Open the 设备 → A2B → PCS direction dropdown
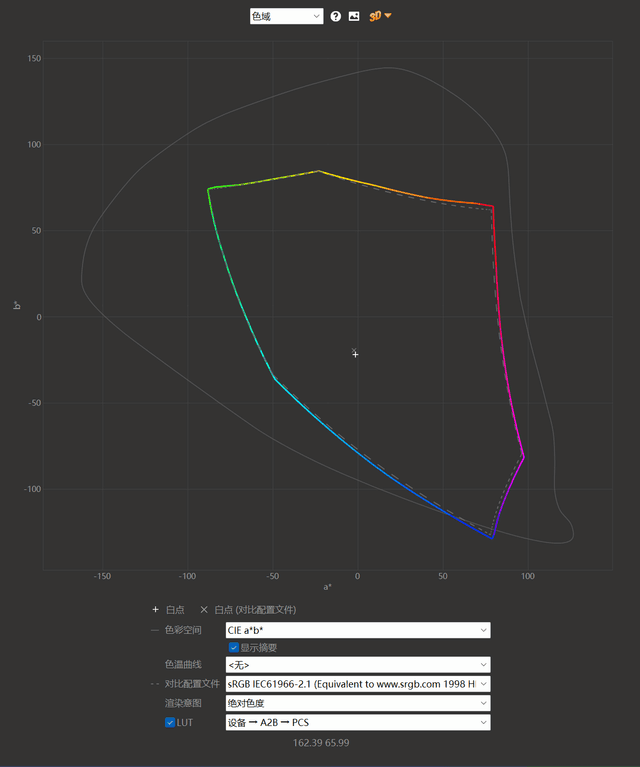 (358, 722)
